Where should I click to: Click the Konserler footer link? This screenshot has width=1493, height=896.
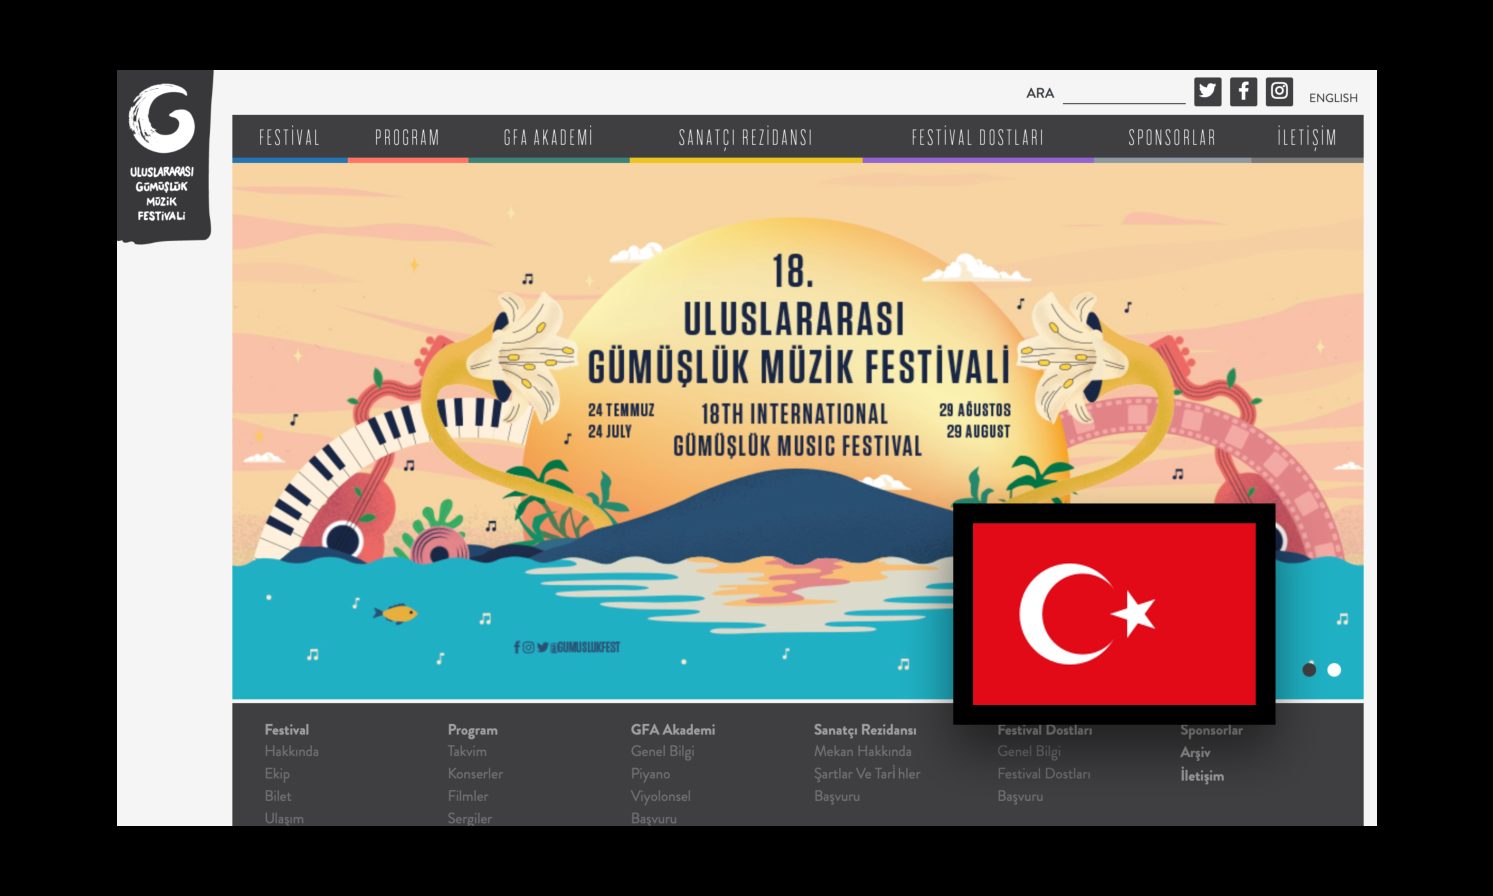coord(475,774)
